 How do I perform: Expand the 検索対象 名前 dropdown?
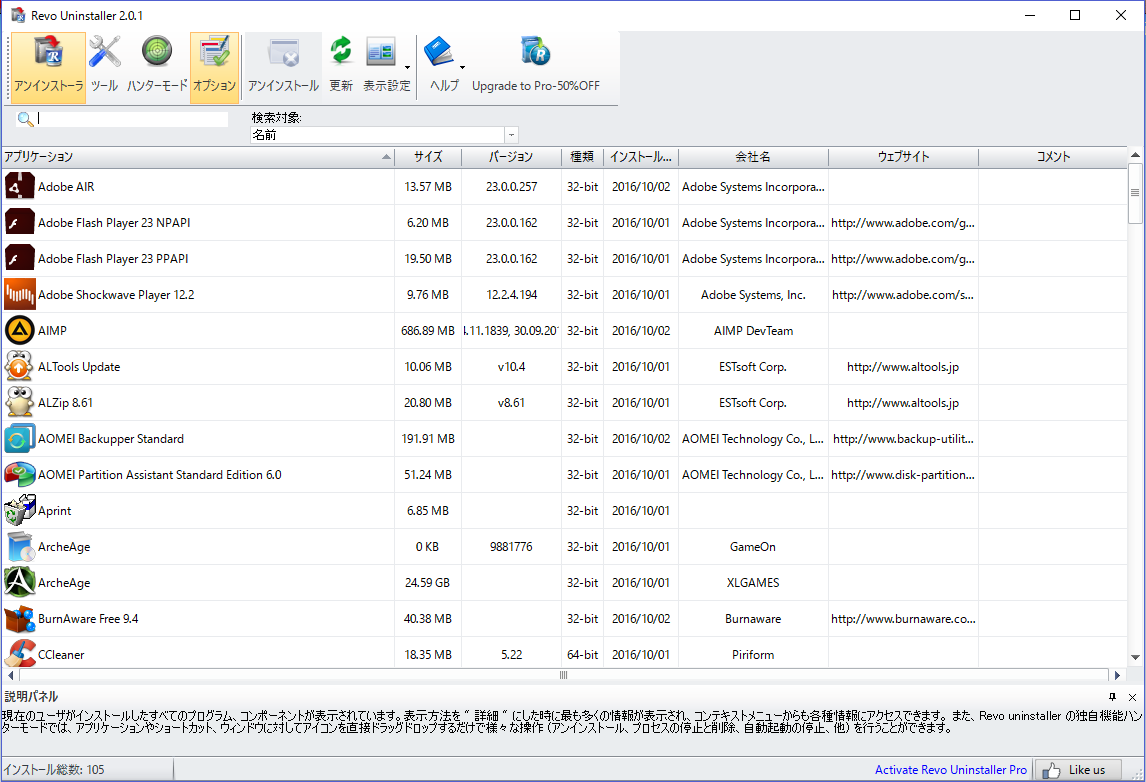pyautogui.click(x=512, y=134)
